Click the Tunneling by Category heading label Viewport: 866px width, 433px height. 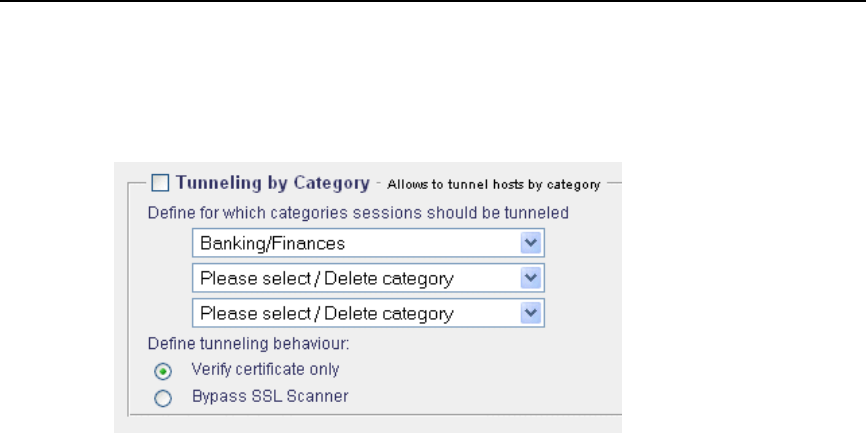273,183
